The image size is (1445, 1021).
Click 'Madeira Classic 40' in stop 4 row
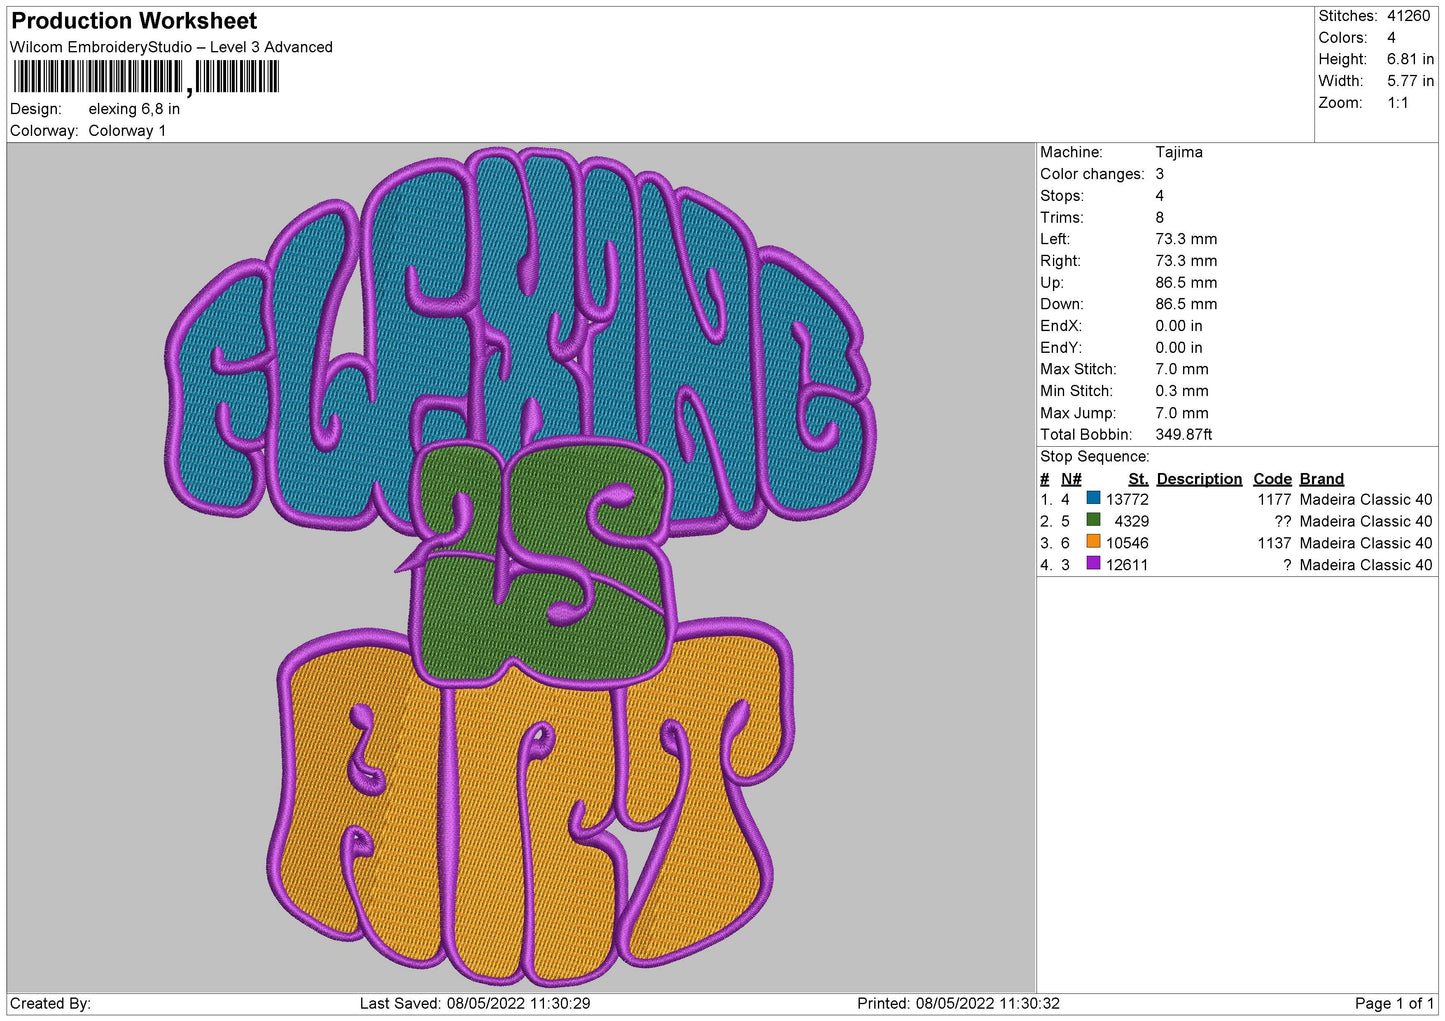[1366, 565]
